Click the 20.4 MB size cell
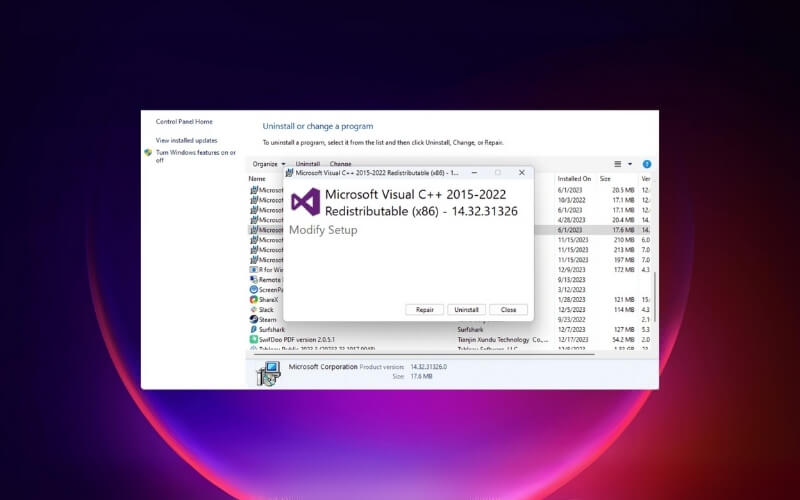 [623, 220]
